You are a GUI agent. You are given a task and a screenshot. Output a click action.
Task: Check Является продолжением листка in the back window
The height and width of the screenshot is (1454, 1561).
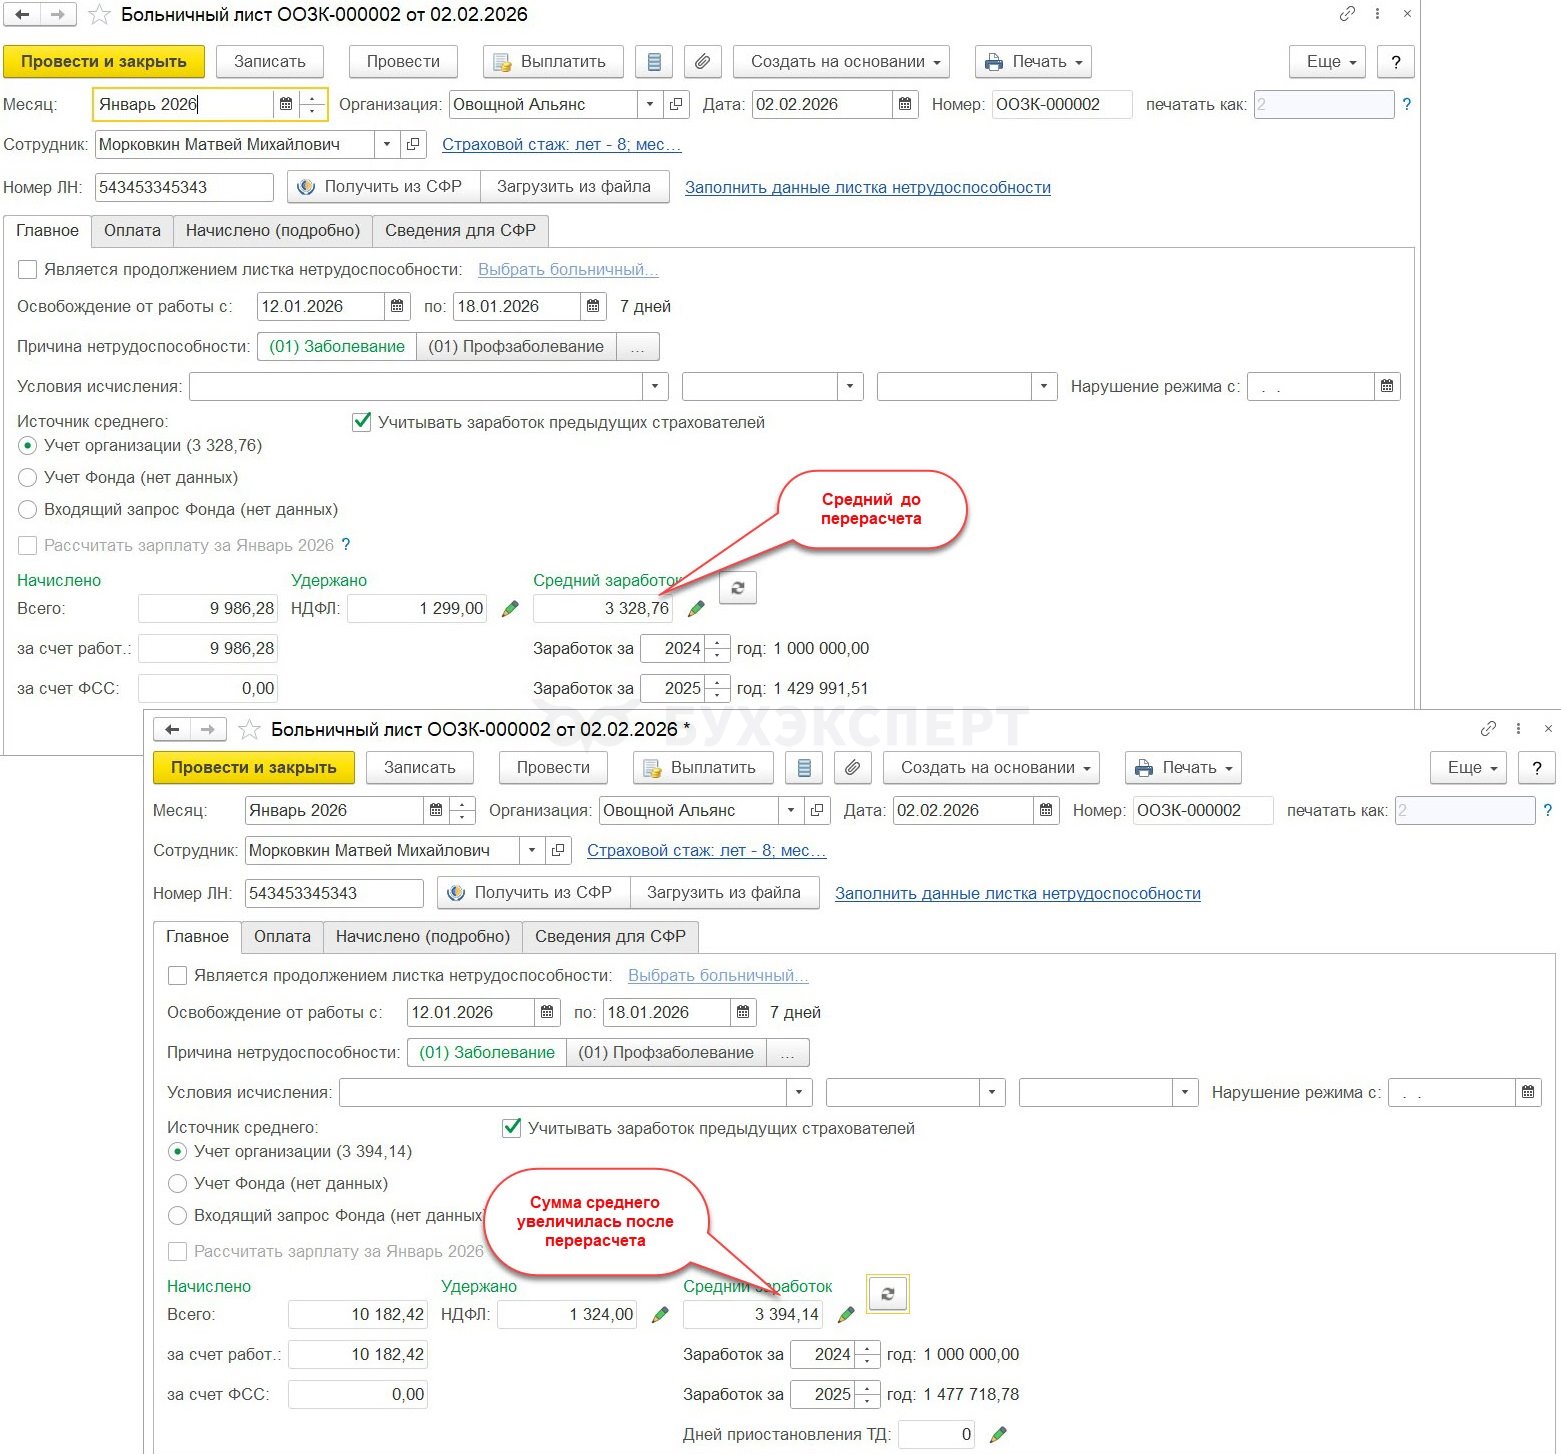pos(28,270)
